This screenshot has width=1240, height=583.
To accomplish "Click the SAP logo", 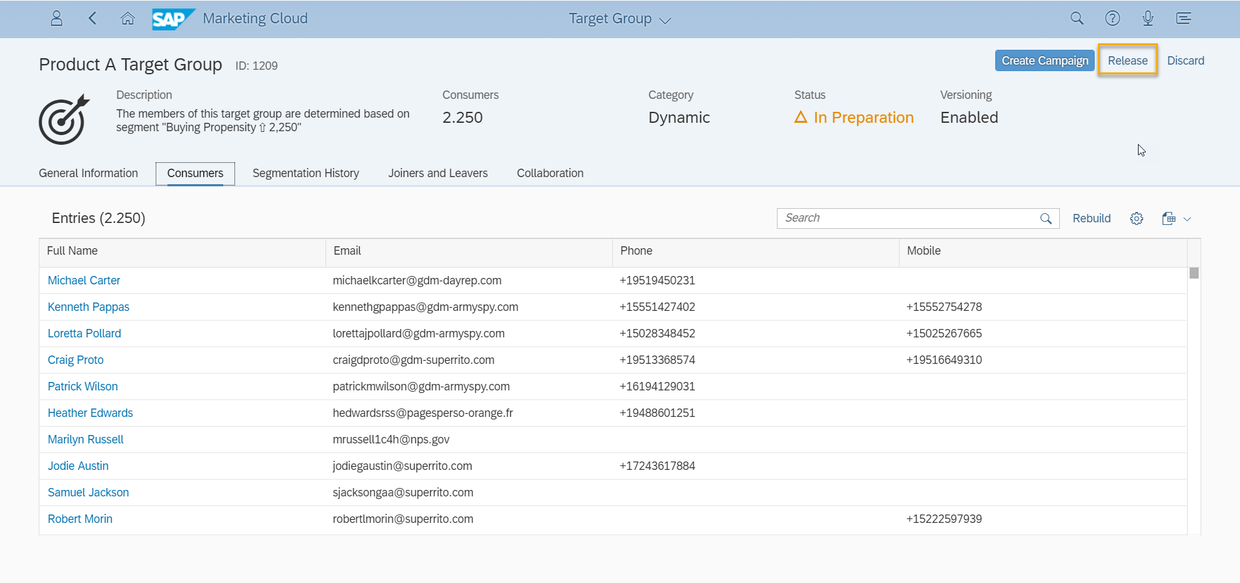I will click(173, 18).
